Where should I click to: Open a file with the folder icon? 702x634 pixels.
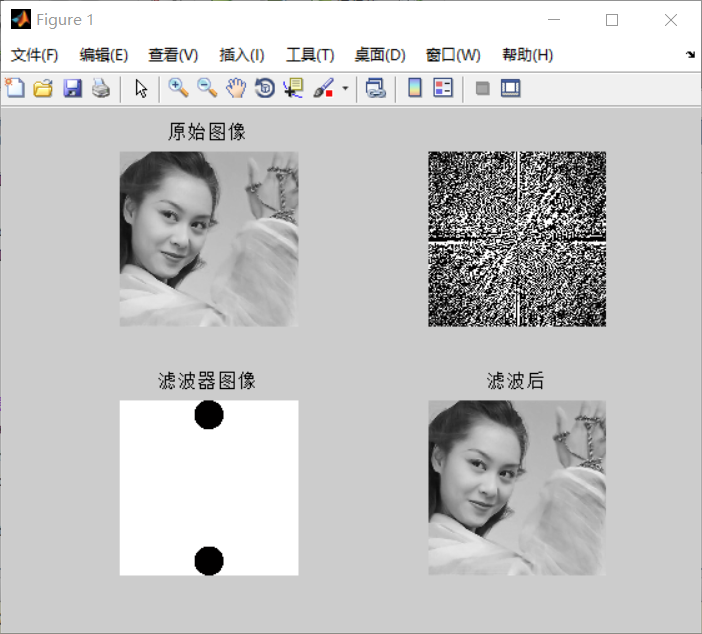coord(43,88)
